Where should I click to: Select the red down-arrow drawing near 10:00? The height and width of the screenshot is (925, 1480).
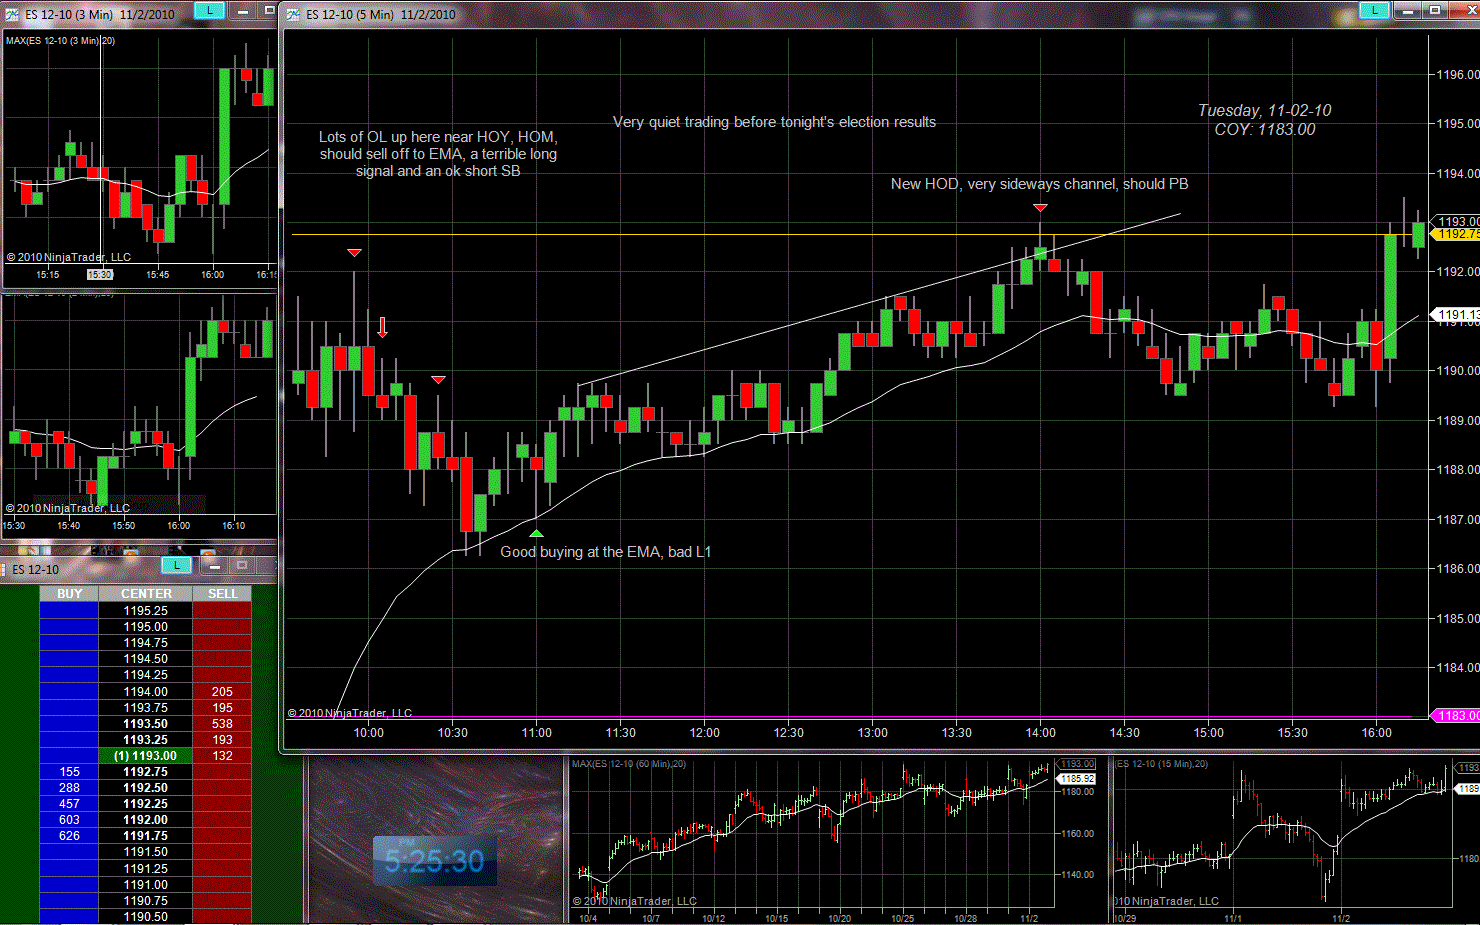[382, 327]
